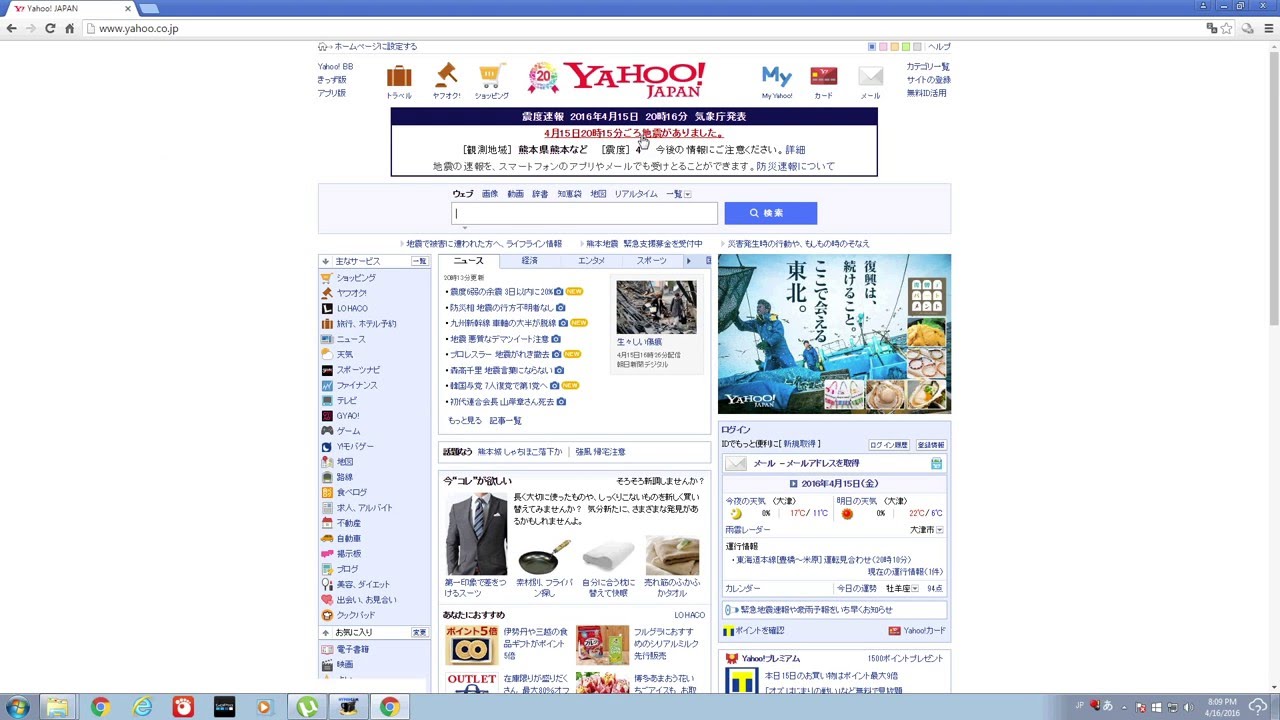Viewport: 1280px width, 720px height.
Task: Click the browser address bar
Action: click(640, 28)
